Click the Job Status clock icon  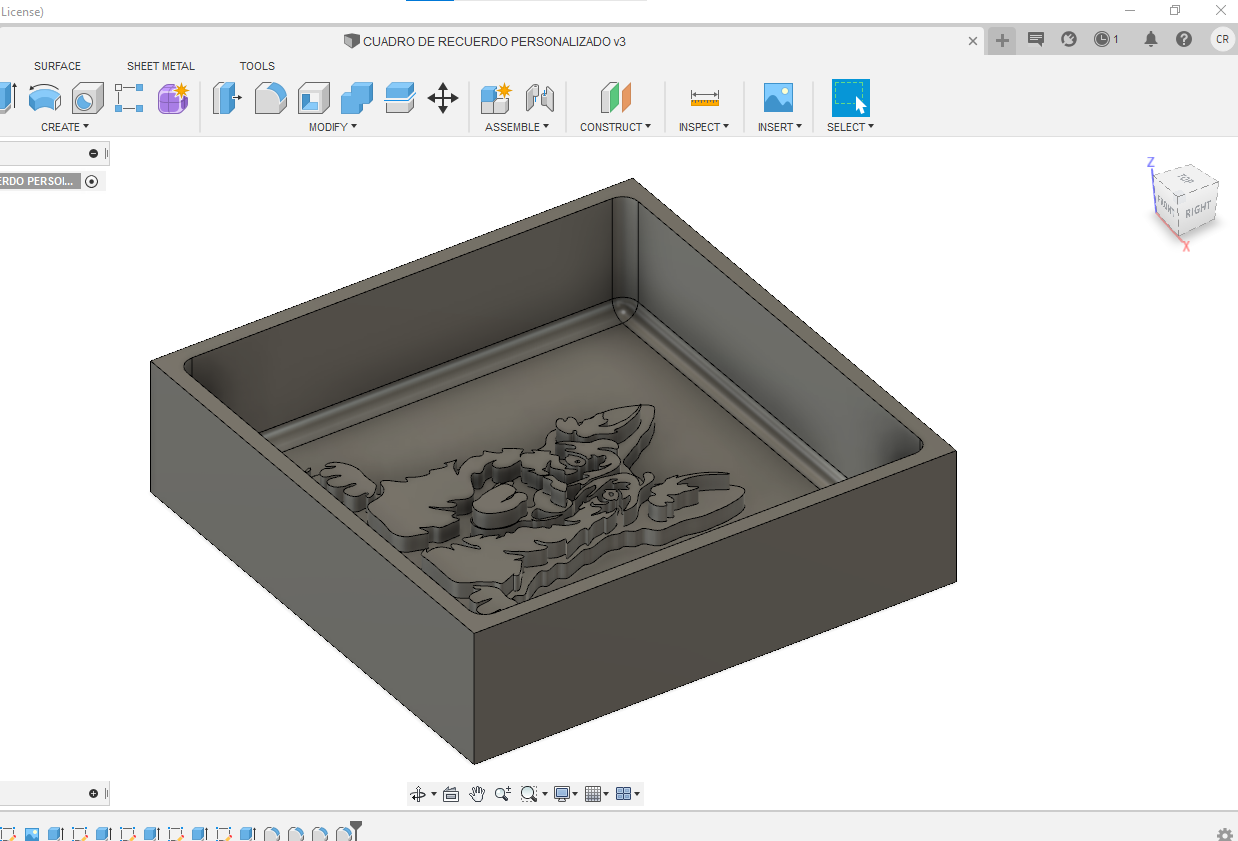[1102, 39]
